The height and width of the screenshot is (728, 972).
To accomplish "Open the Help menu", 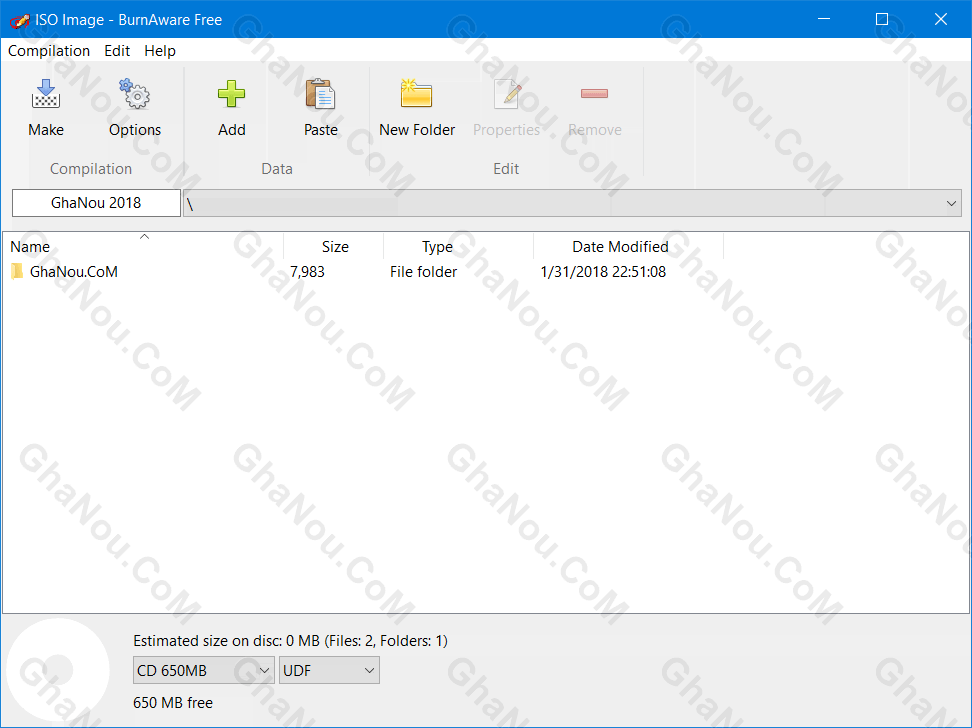I will pos(160,51).
